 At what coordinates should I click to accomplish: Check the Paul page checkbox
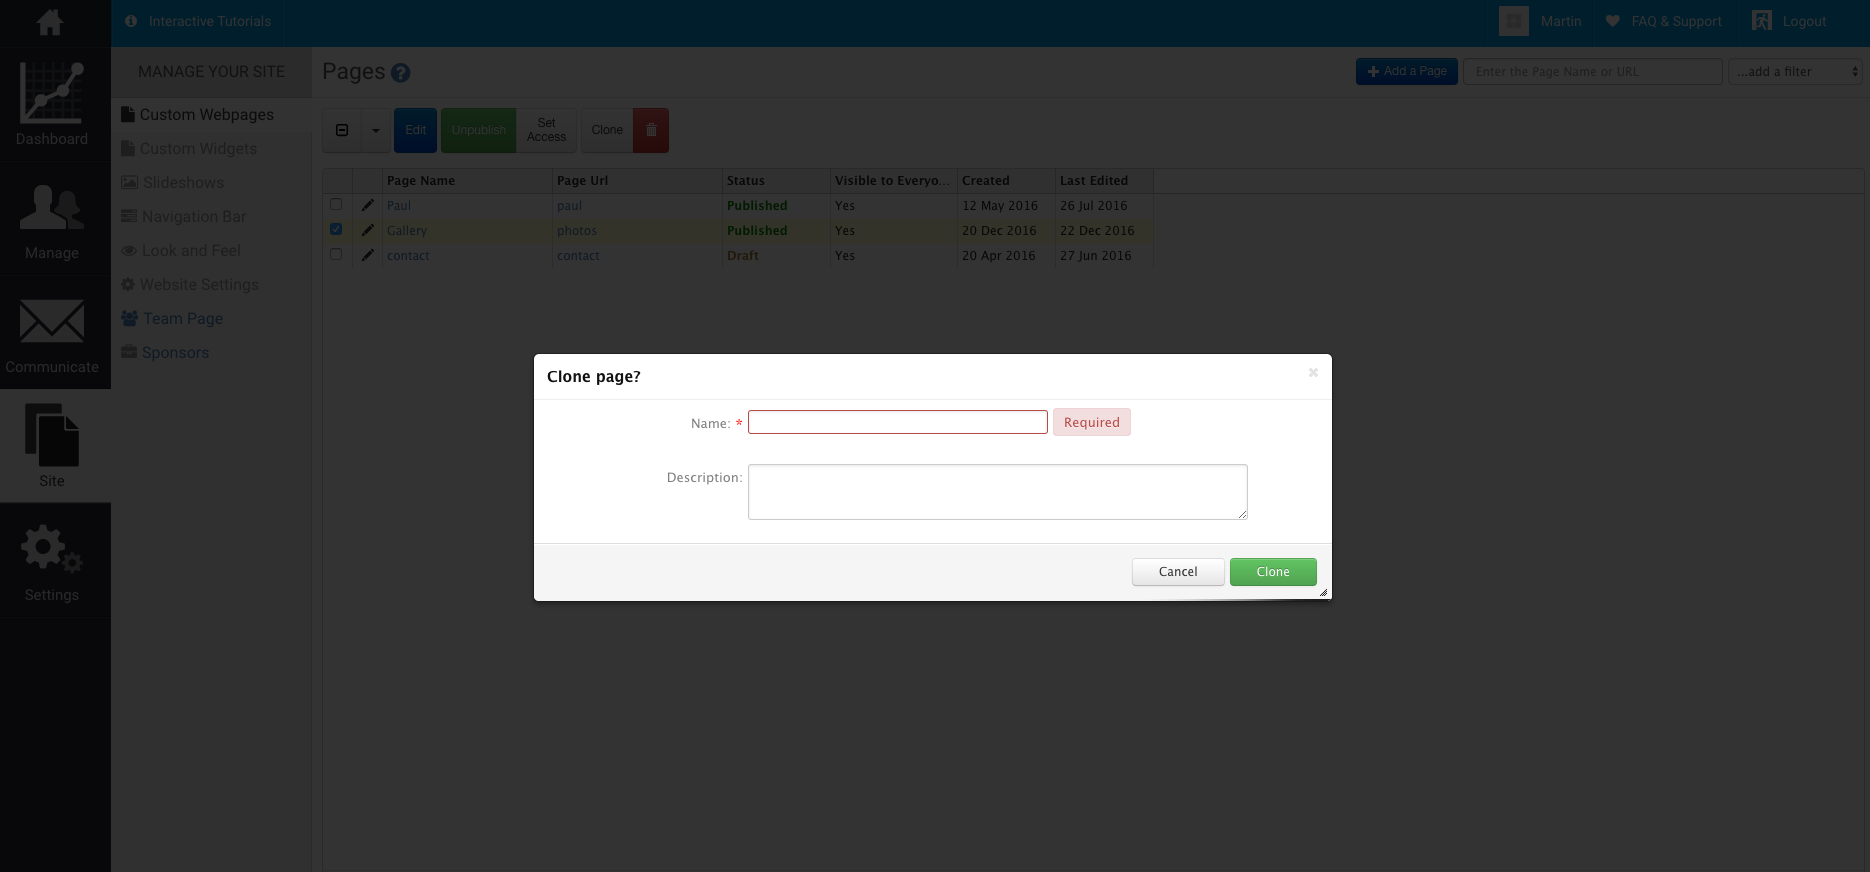click(336, 205)
